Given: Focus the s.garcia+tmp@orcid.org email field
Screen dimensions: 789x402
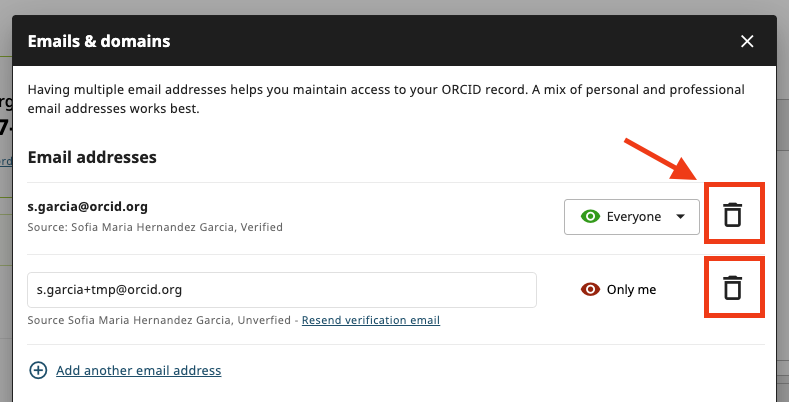Looking at the screenshot, I should point(282,290).
